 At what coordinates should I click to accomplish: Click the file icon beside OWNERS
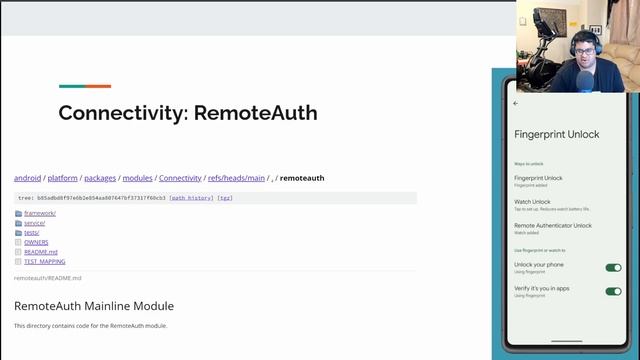click(18, 242)
